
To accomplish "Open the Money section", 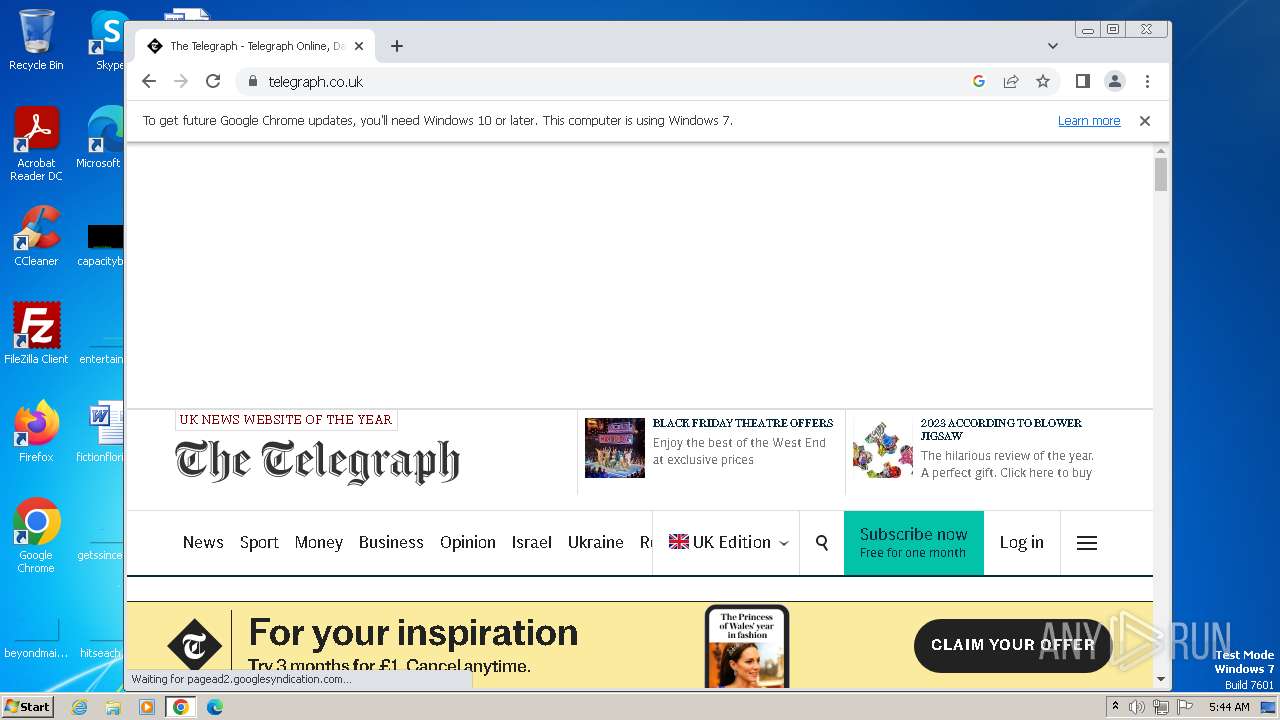I will pyautogui.click(x=319, y=542).
